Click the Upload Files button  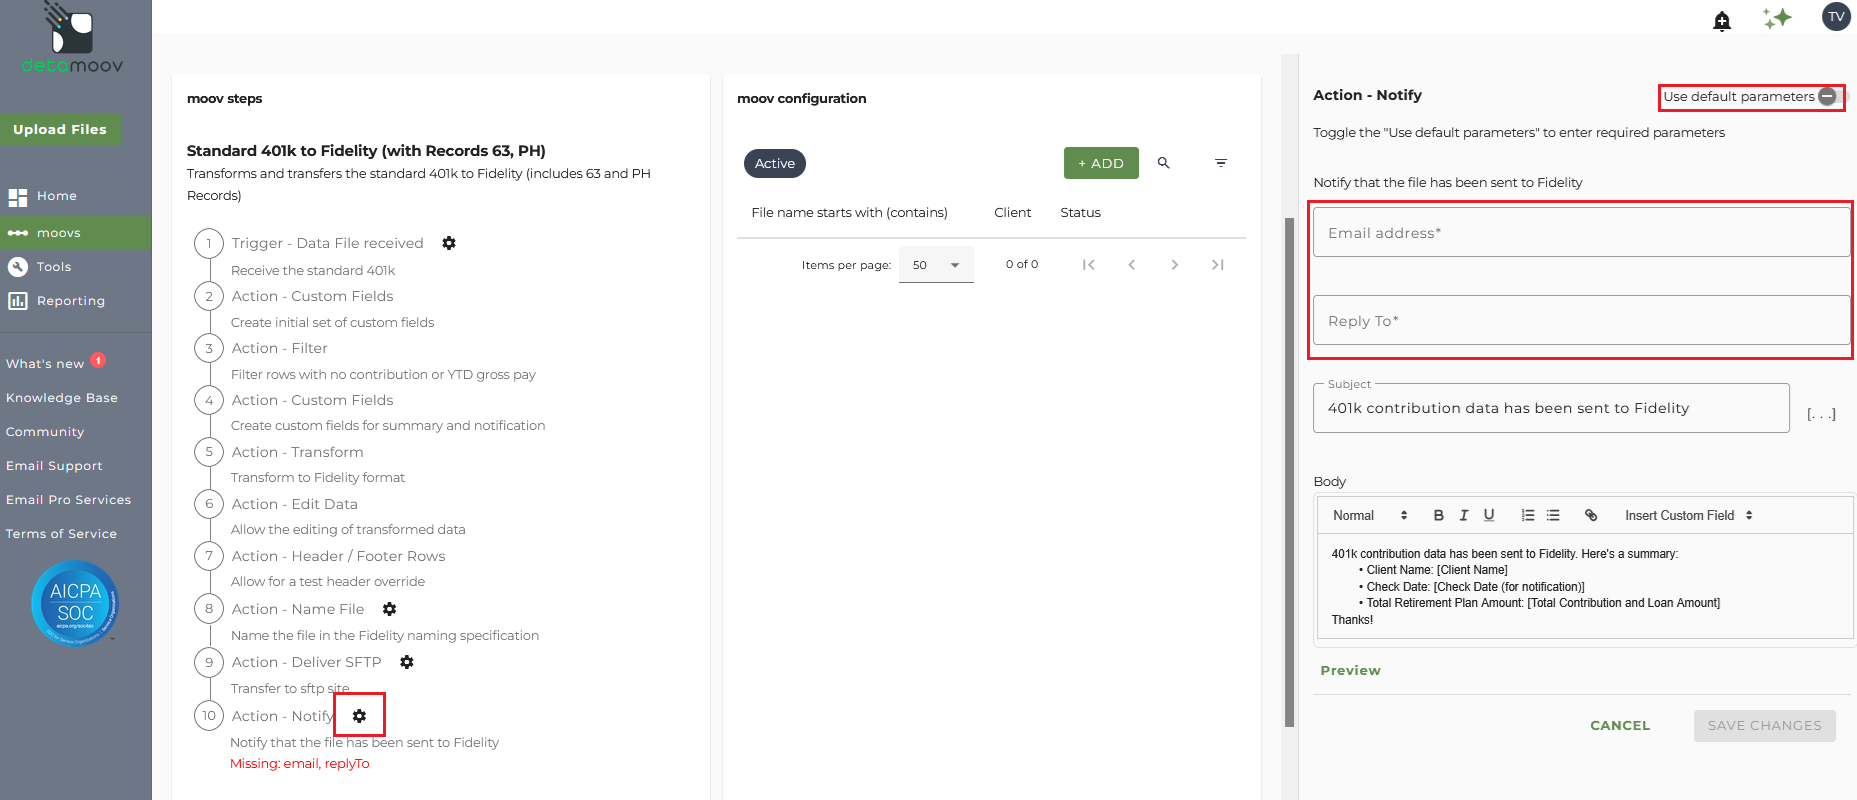click(60, 129)
